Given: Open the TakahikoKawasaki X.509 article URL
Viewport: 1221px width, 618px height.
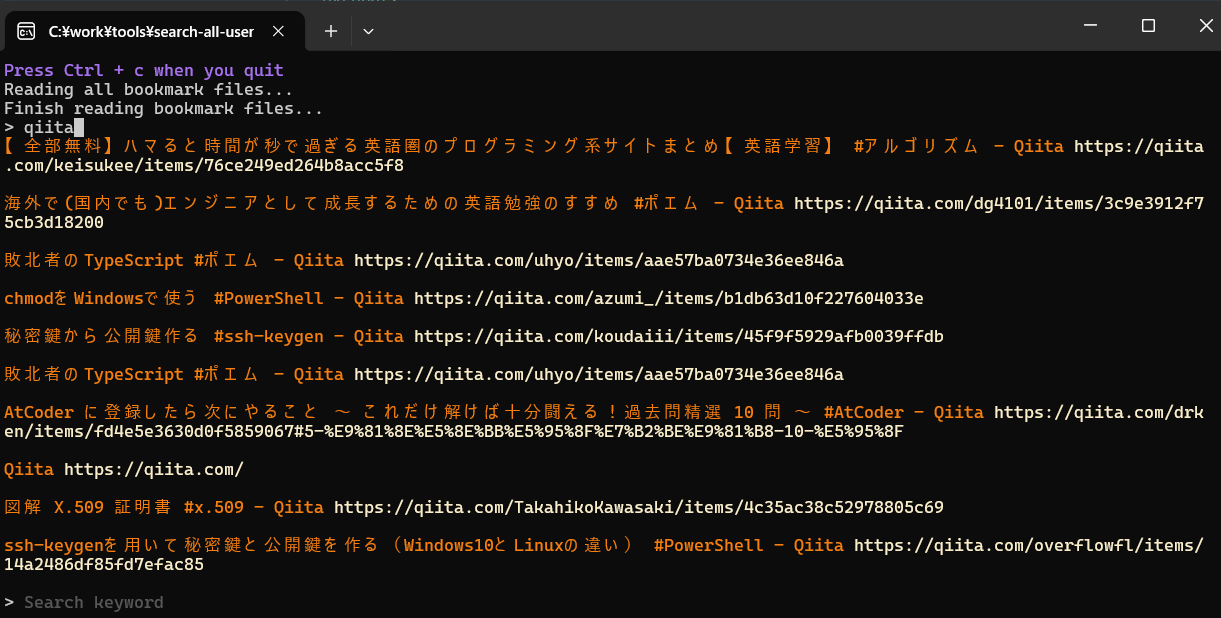Looking at the screenshot, I should click(638, 507).
